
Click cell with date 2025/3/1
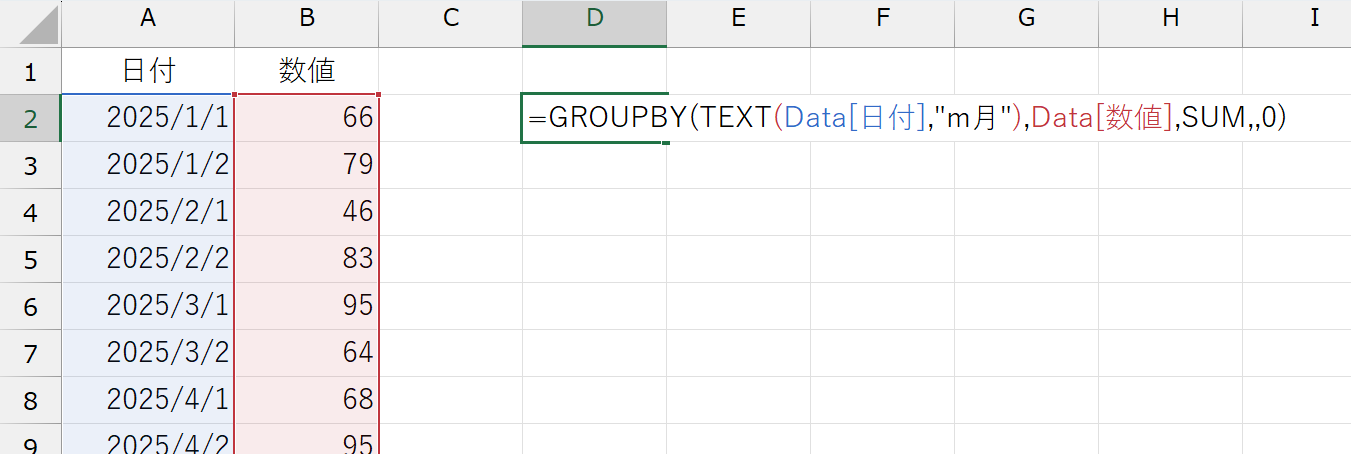click(x=148, y=306)
